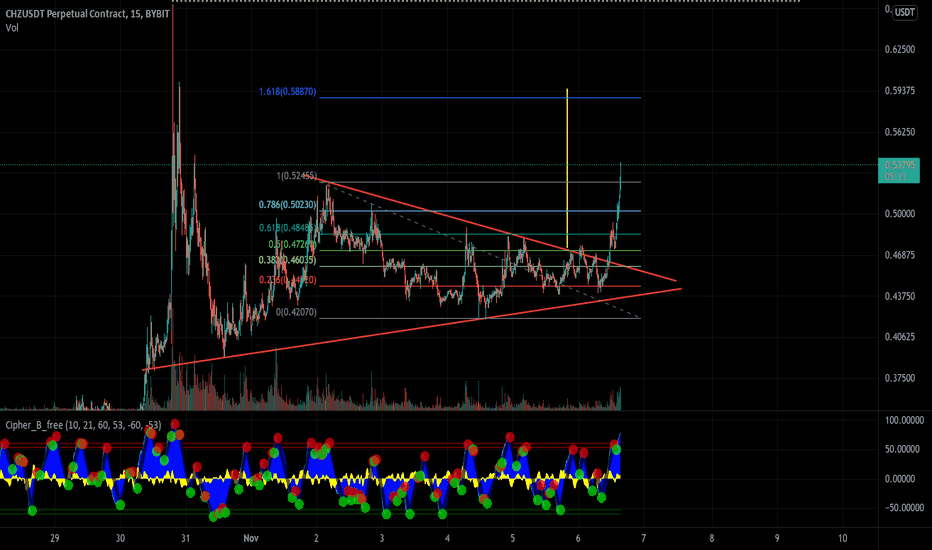The height and width of the screenshot is (550, 932).
Task: Click the 0.56250 price axis label
Action: tap(900, 132)
